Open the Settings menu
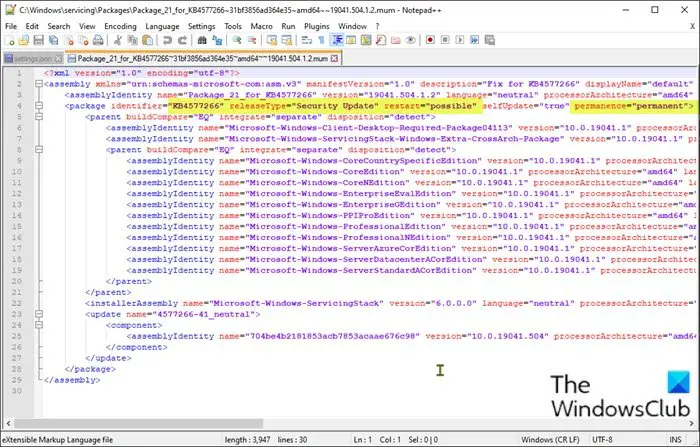The width and height of the screenshot is (700, 447). [x=201, y=26]
